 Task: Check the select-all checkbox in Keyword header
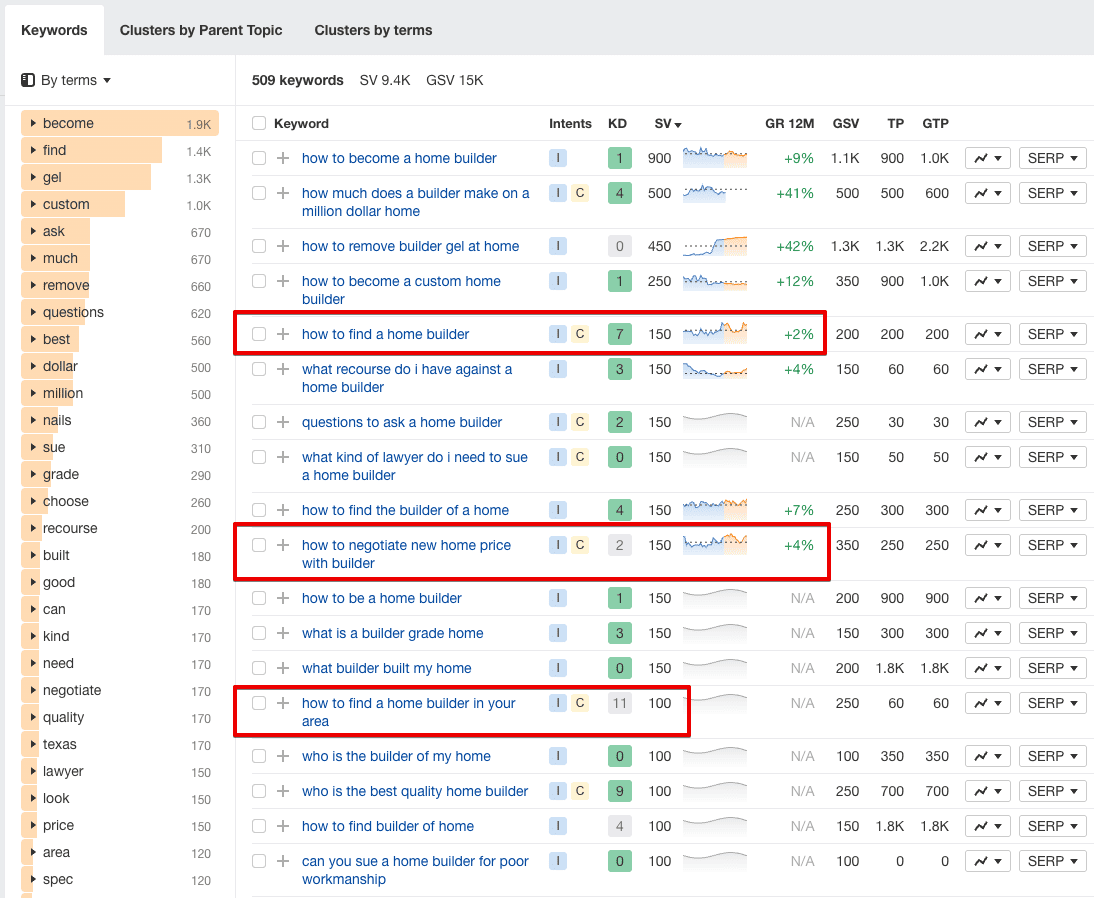click(259, 123)
